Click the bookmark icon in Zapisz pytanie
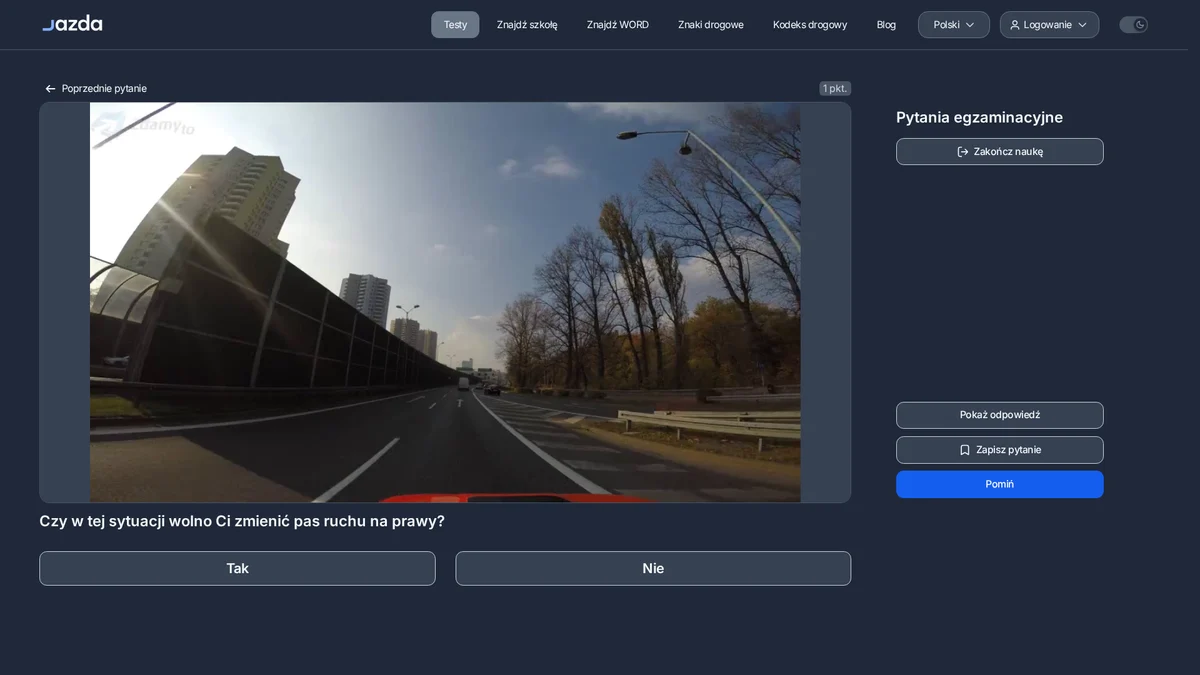This screenshot has height=675, width=1200. pos(965,450)
